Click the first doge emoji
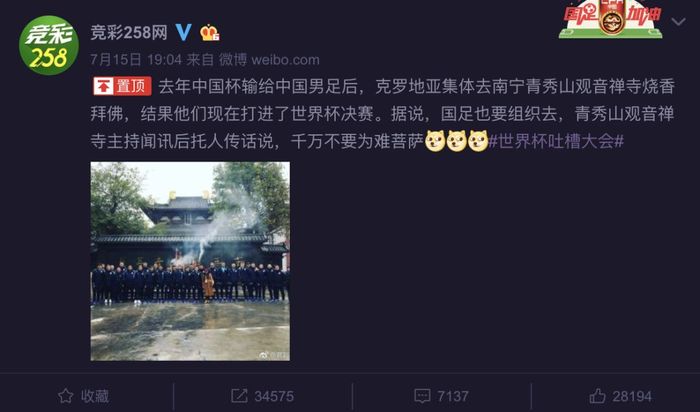 coord(435,141)
